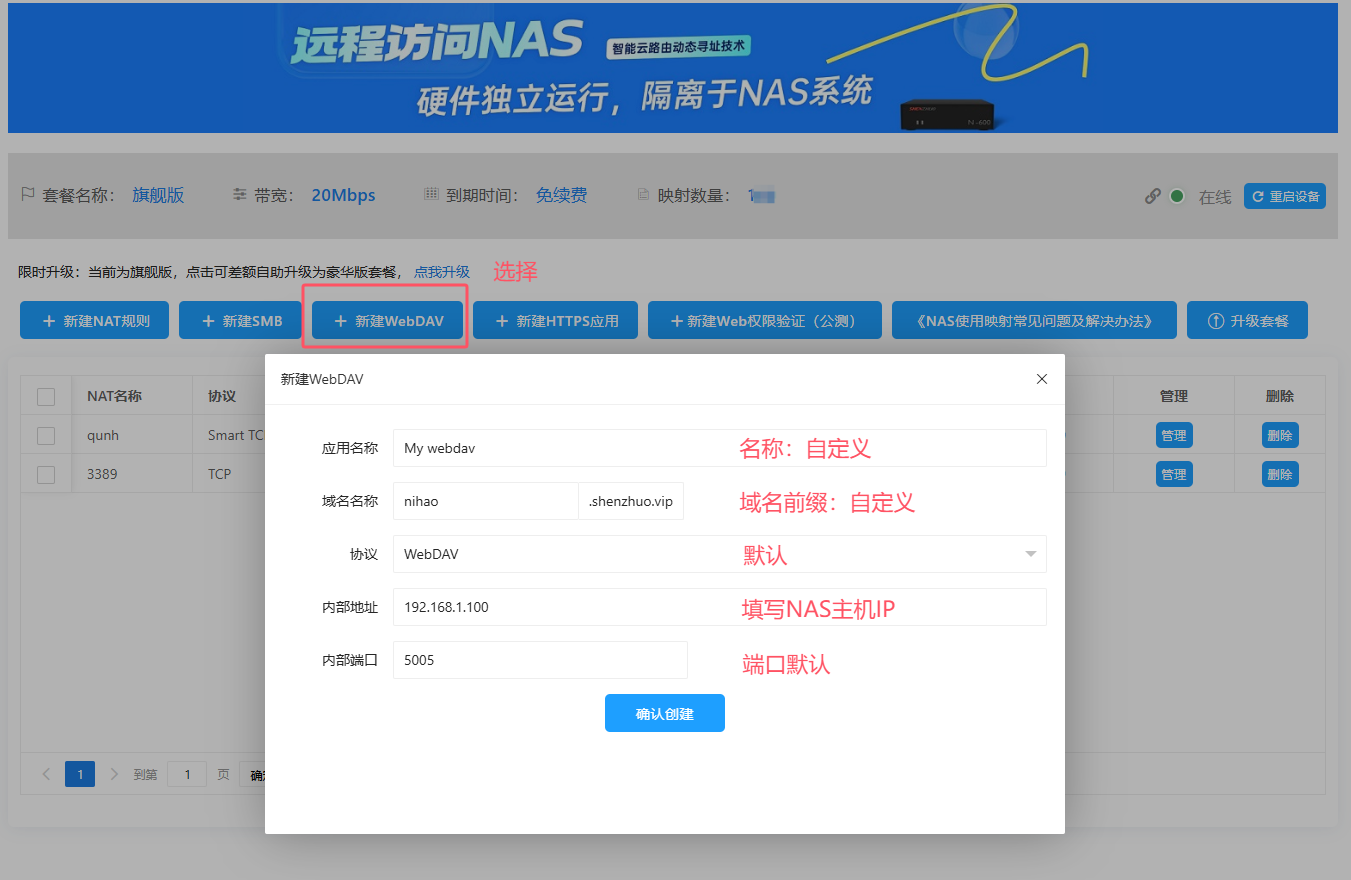Click 确认创建 to confirm creation
Viewport: 1351px width, 880px height.
coord(664,714)
